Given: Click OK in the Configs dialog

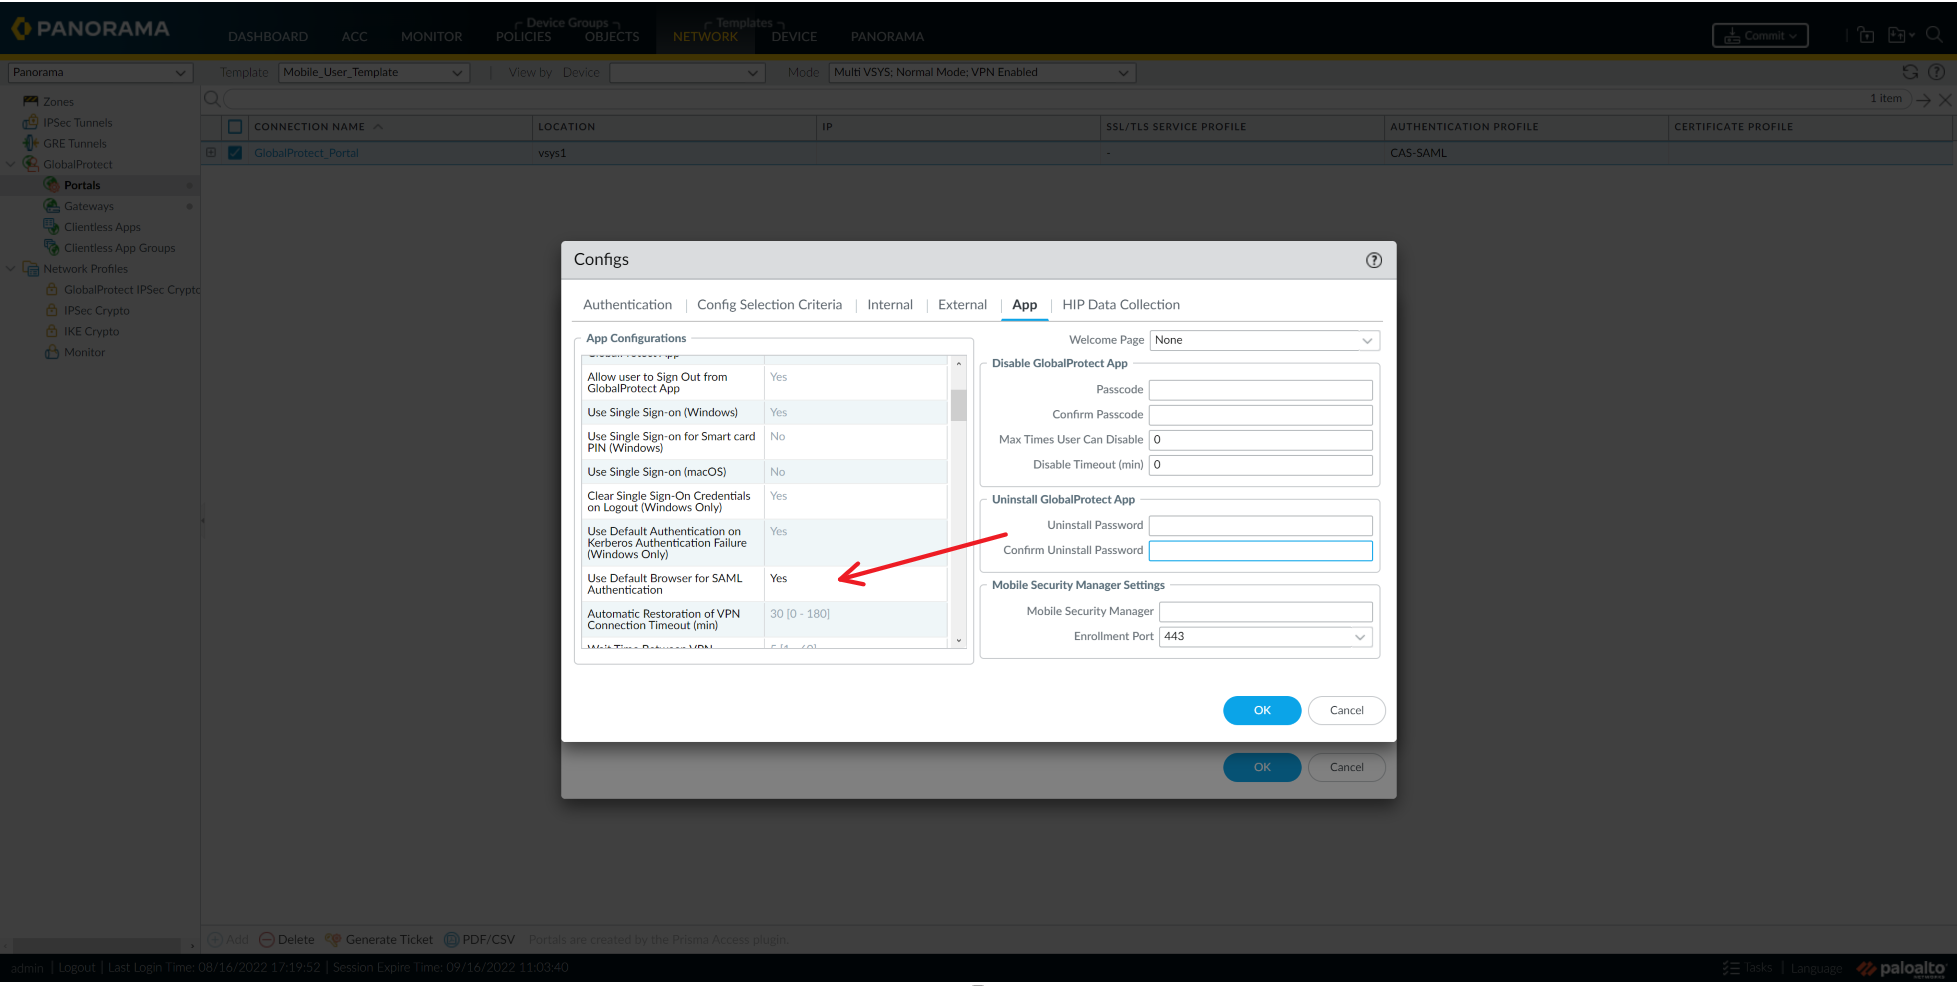Looking at the screenshot, I should tap(1262, 711).
